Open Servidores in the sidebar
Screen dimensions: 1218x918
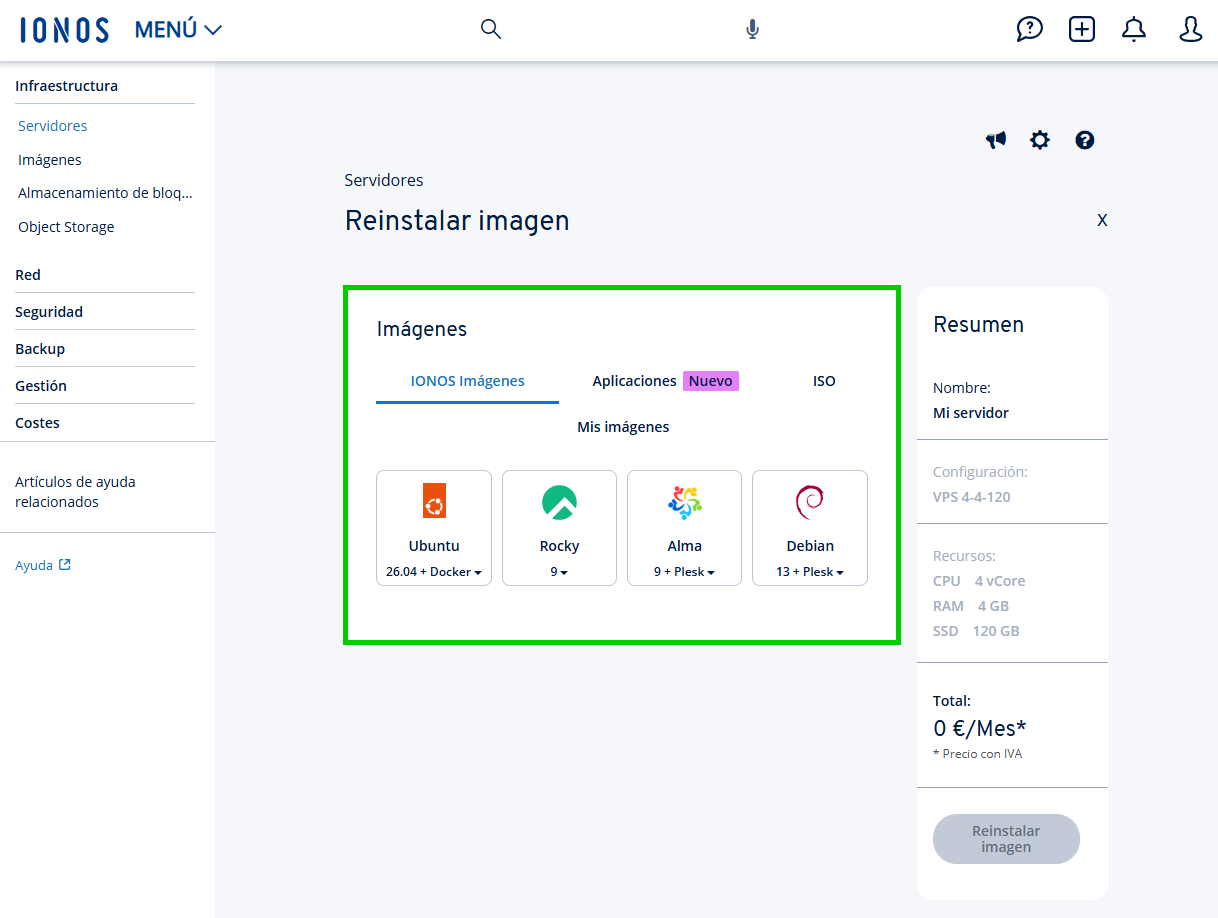point(53,126)
